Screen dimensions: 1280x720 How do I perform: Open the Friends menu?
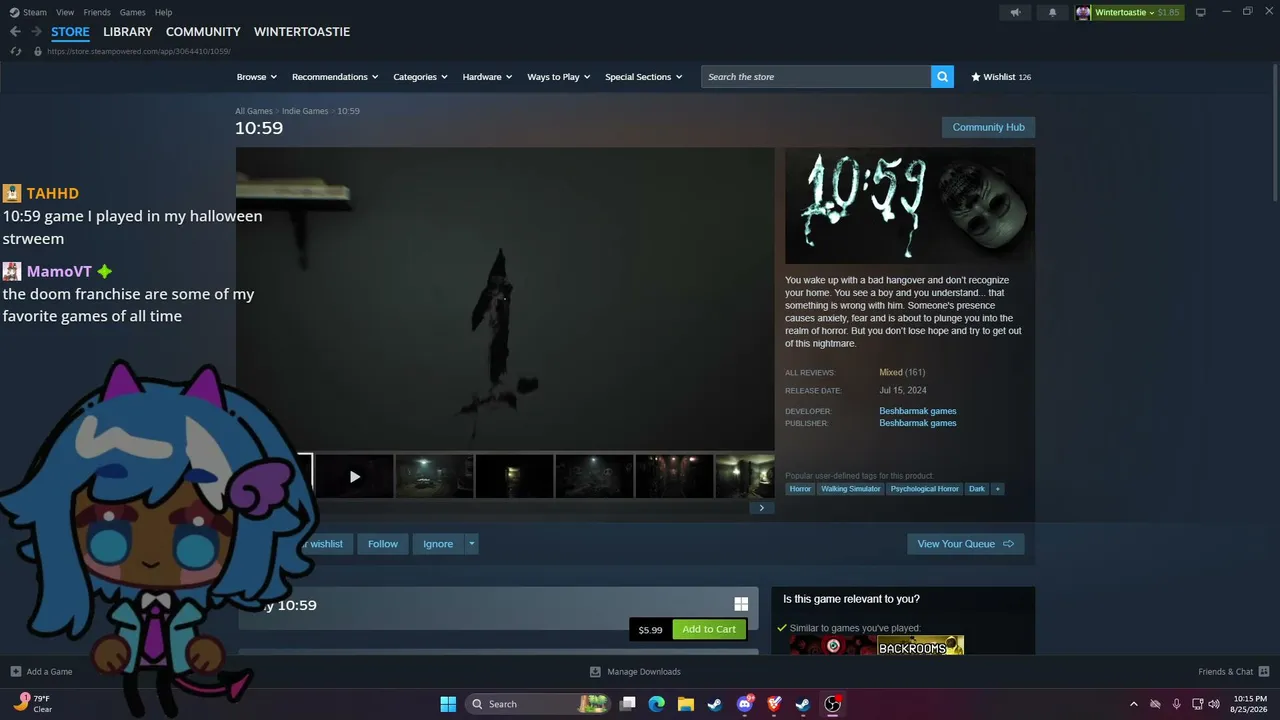pos(97,12)
